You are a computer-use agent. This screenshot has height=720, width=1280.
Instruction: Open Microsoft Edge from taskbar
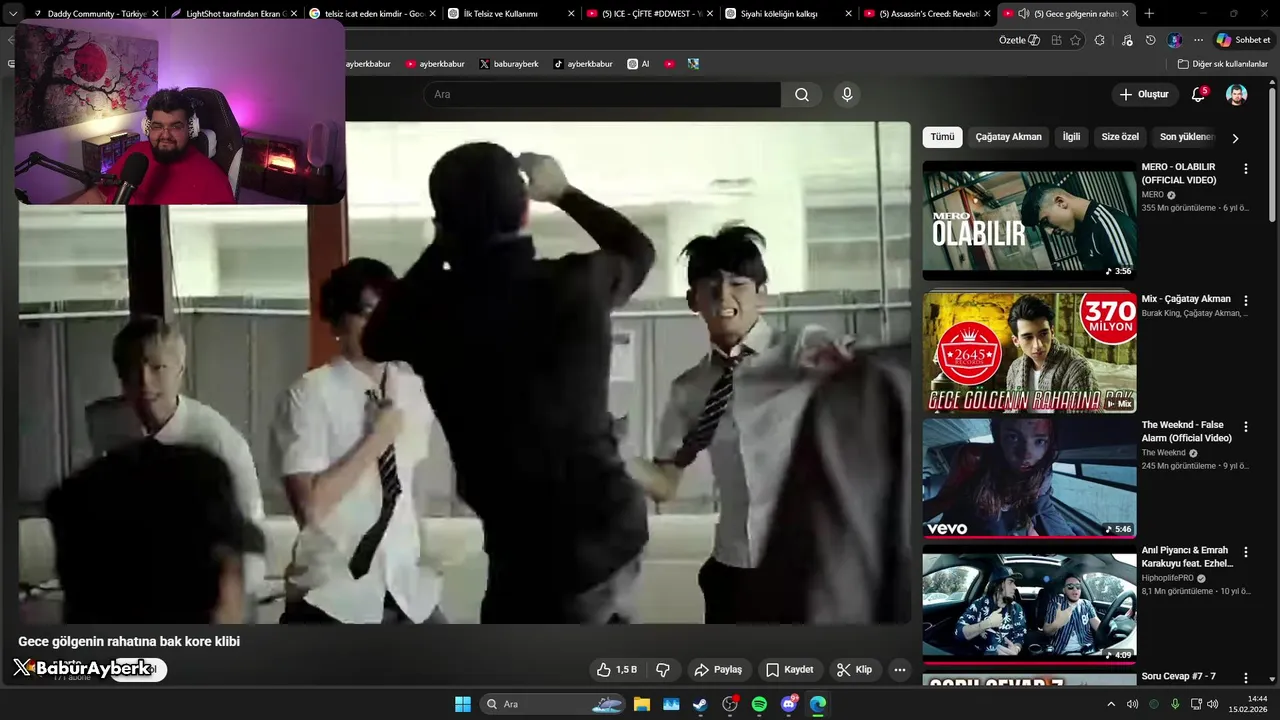coord(818,704)
